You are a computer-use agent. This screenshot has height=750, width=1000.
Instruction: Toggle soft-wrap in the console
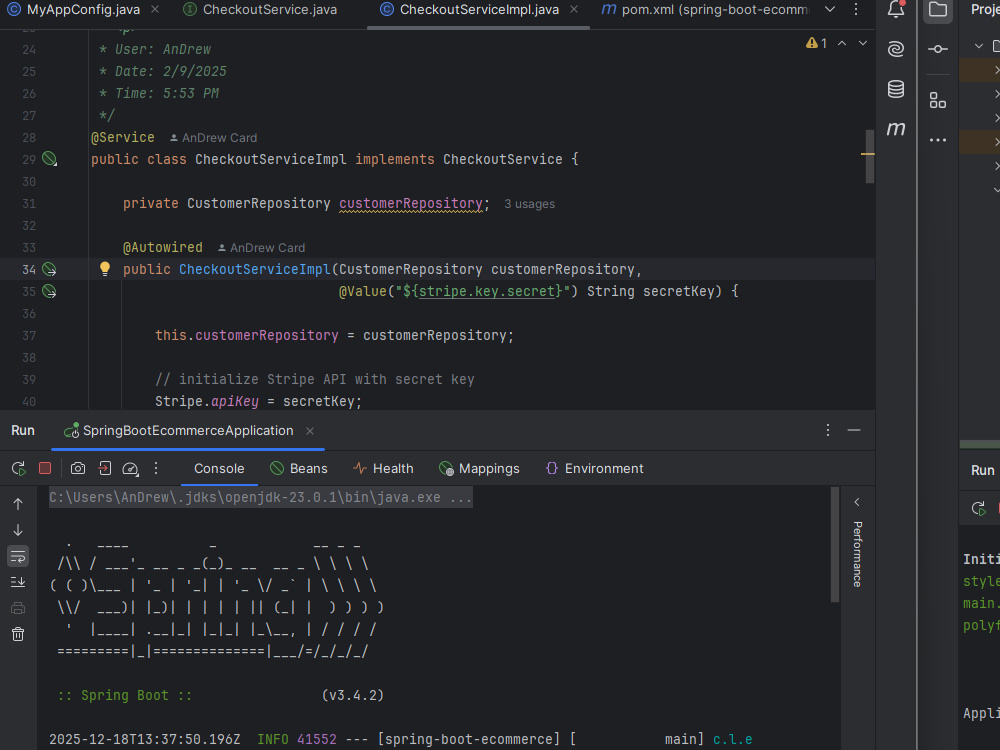(x=17, y=556)
